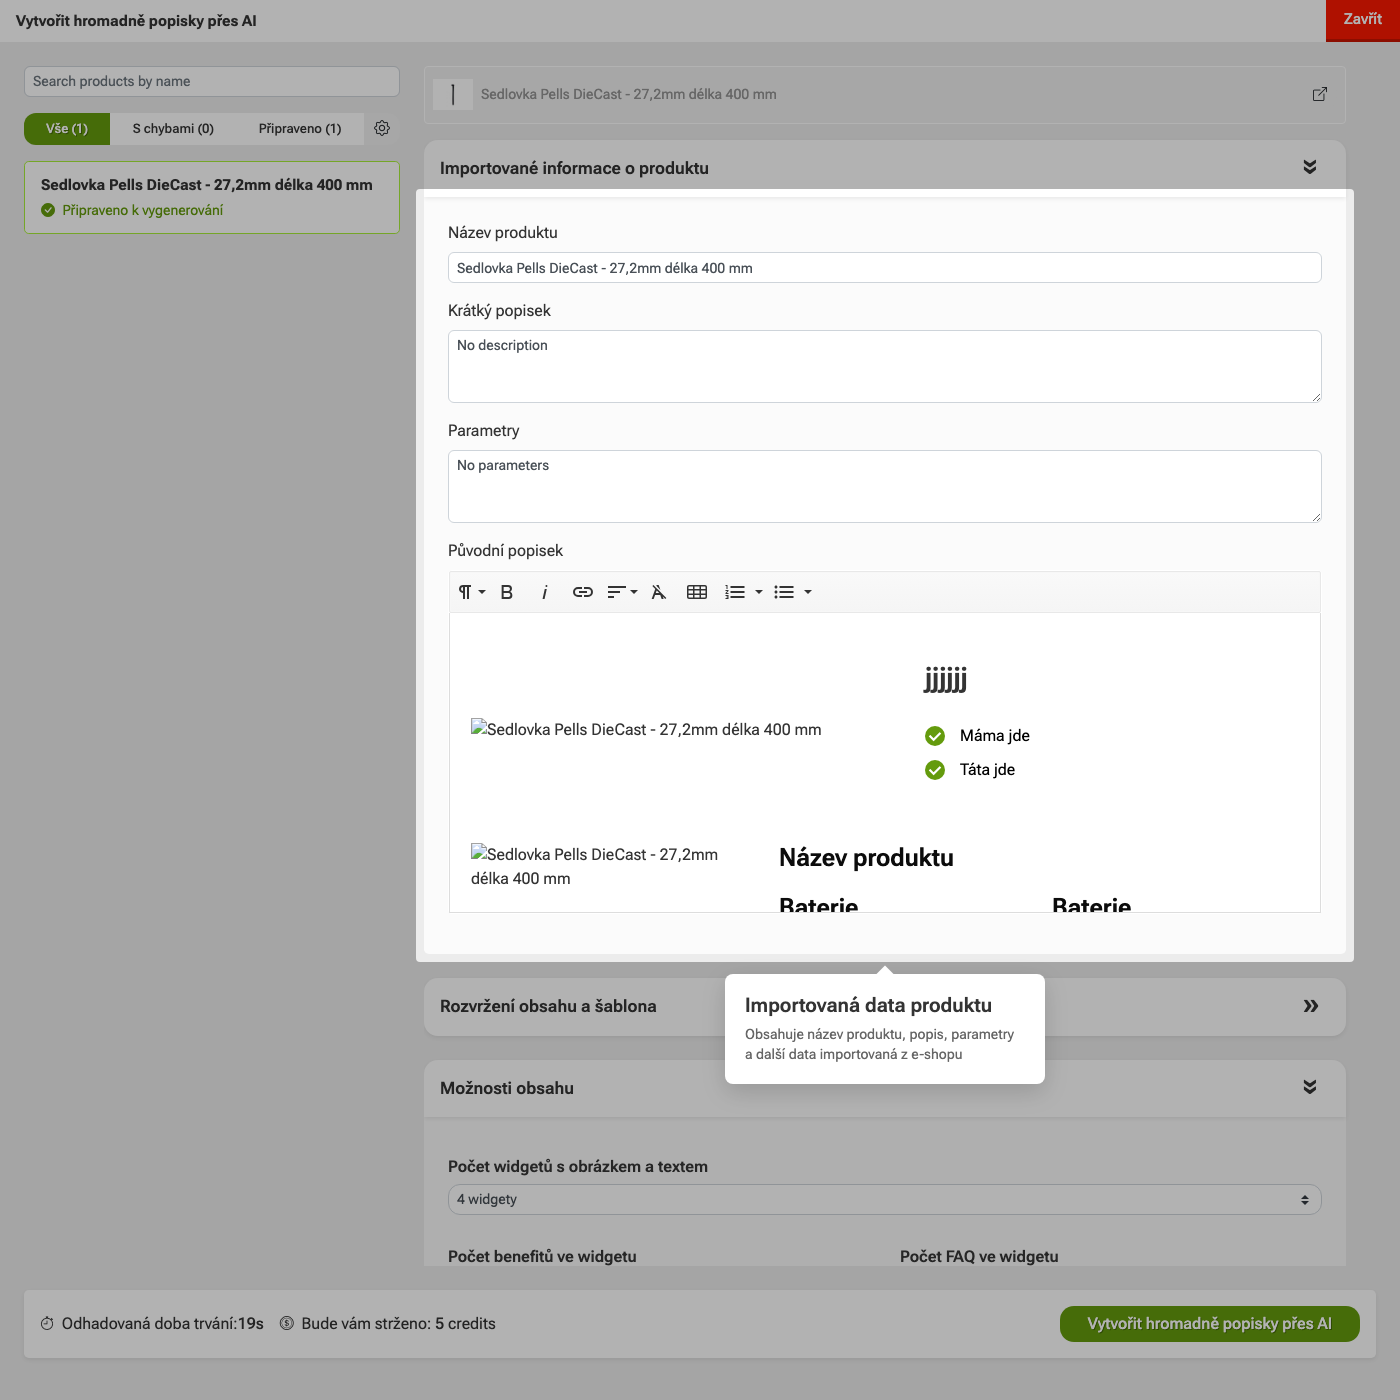Click Máma jde text in editor
Image resolution: width=1400 pixels, height=1400 pixels.
point(995,736)
